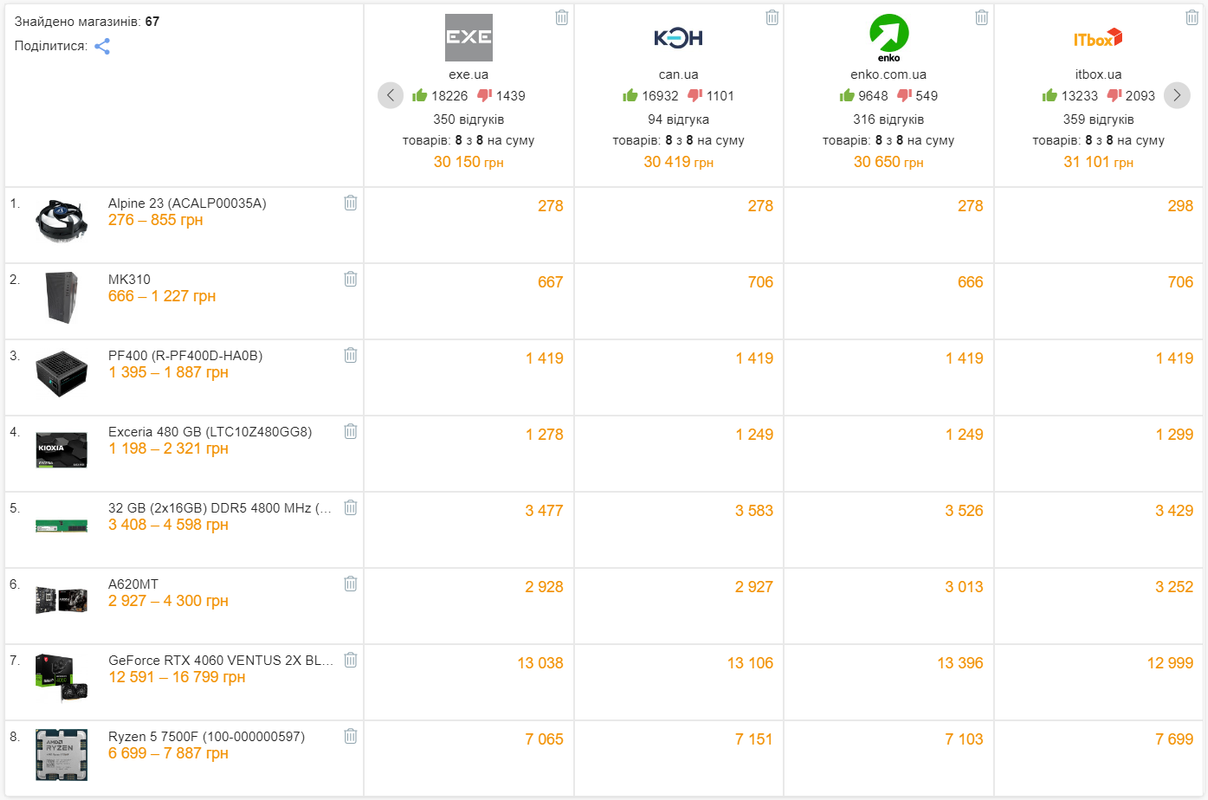This screenshot has width=1208, height=800.
Task: Click the 12 999 price for RTX 4060 at itbox
Action: pyautogui.click(x=1160, y=663)
